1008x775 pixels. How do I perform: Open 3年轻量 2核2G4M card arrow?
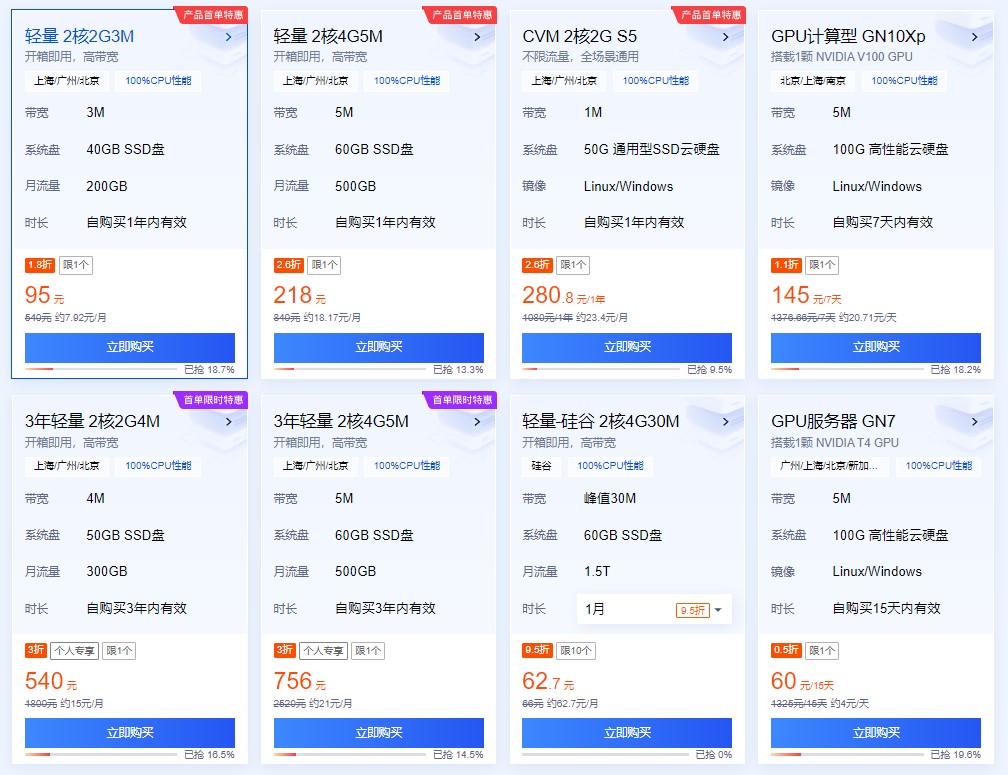(x=229, y=422)
